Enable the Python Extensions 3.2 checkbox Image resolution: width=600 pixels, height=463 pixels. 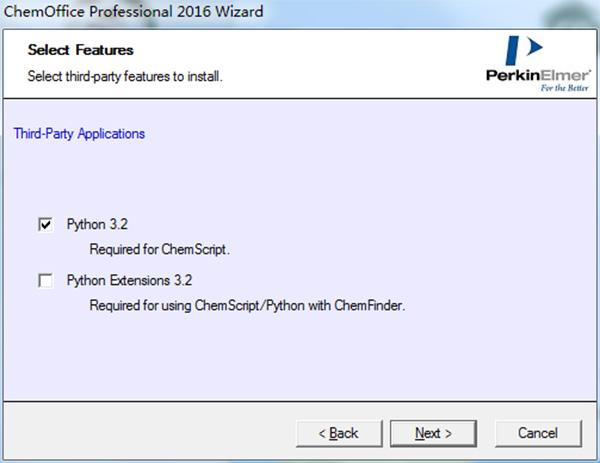tap(46, 280)
